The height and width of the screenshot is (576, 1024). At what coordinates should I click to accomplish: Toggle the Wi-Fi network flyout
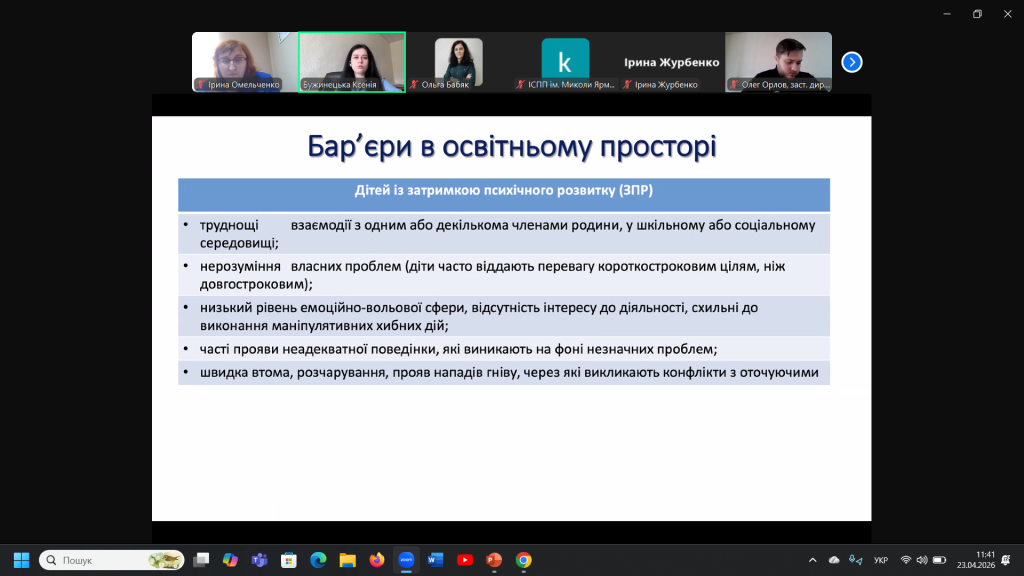[x=906, y=560]
